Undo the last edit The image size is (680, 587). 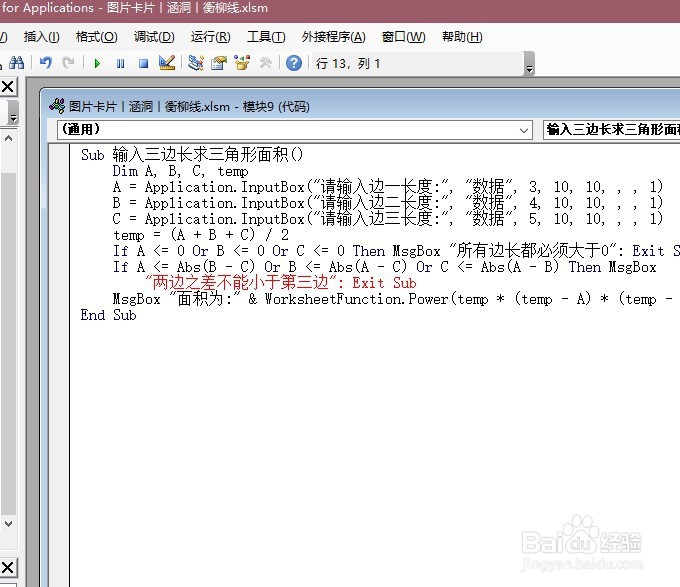(46, 63)
